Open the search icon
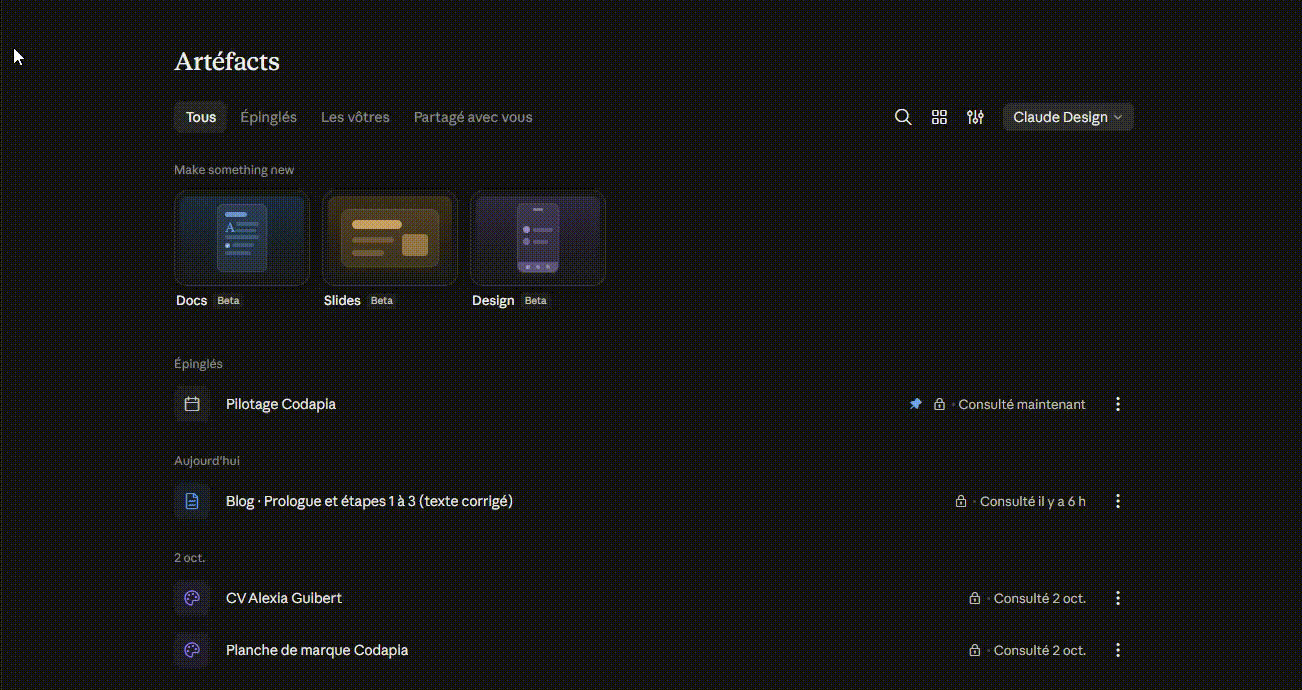 pyautogui.click(x=903, y=117)
